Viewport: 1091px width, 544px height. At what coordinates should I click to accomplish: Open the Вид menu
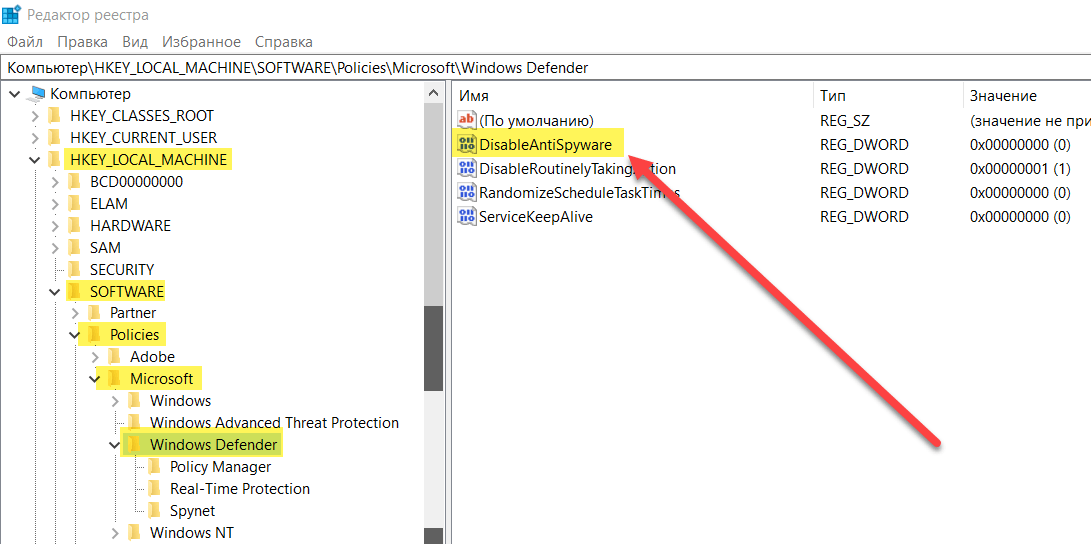point(135,42)
